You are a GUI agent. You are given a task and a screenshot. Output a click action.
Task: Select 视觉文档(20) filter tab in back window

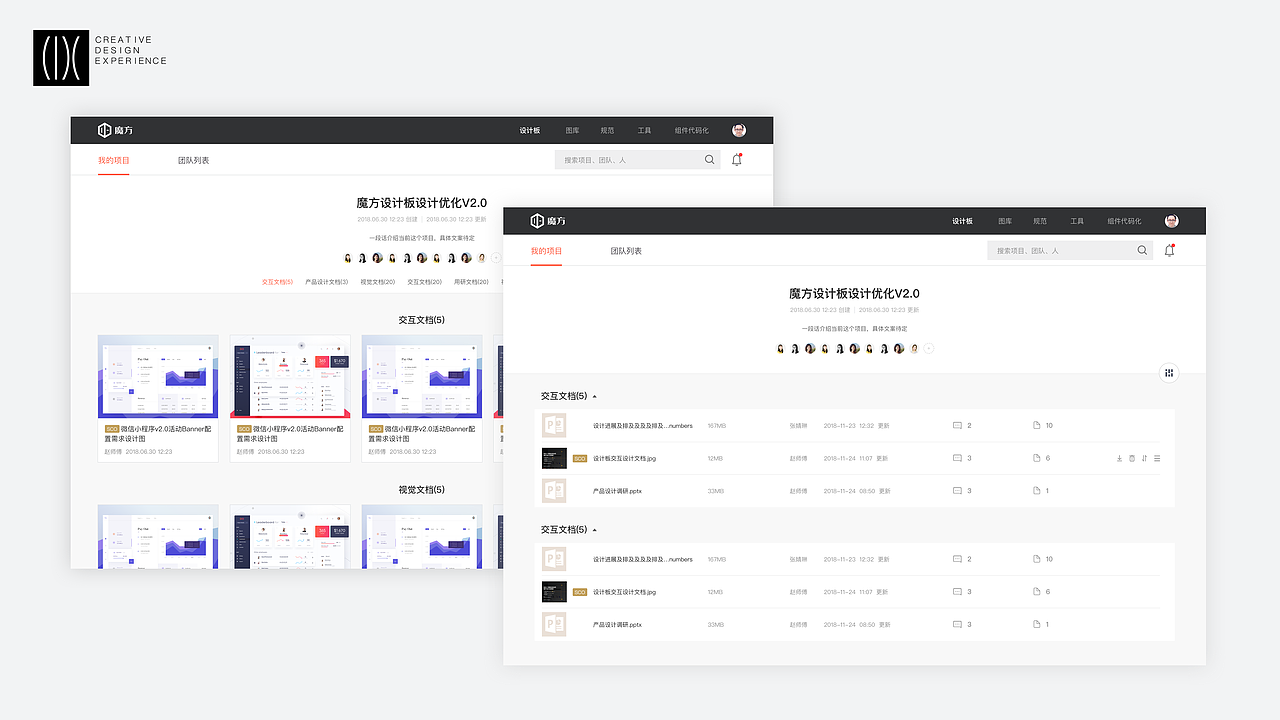(378, 282)
